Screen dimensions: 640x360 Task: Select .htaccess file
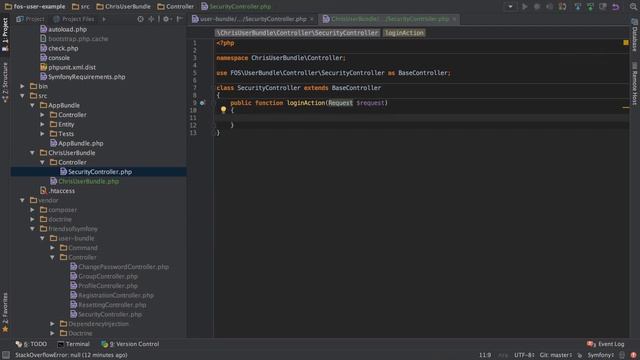[57, 191]
